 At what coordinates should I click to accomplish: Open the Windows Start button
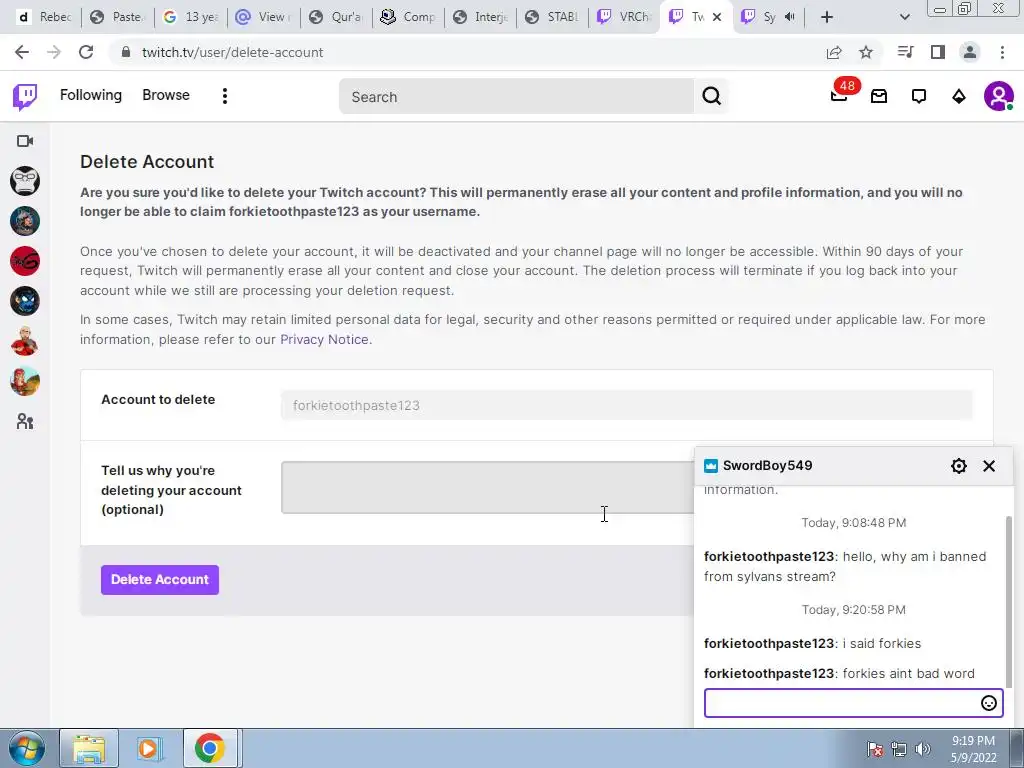pos(26,748)
